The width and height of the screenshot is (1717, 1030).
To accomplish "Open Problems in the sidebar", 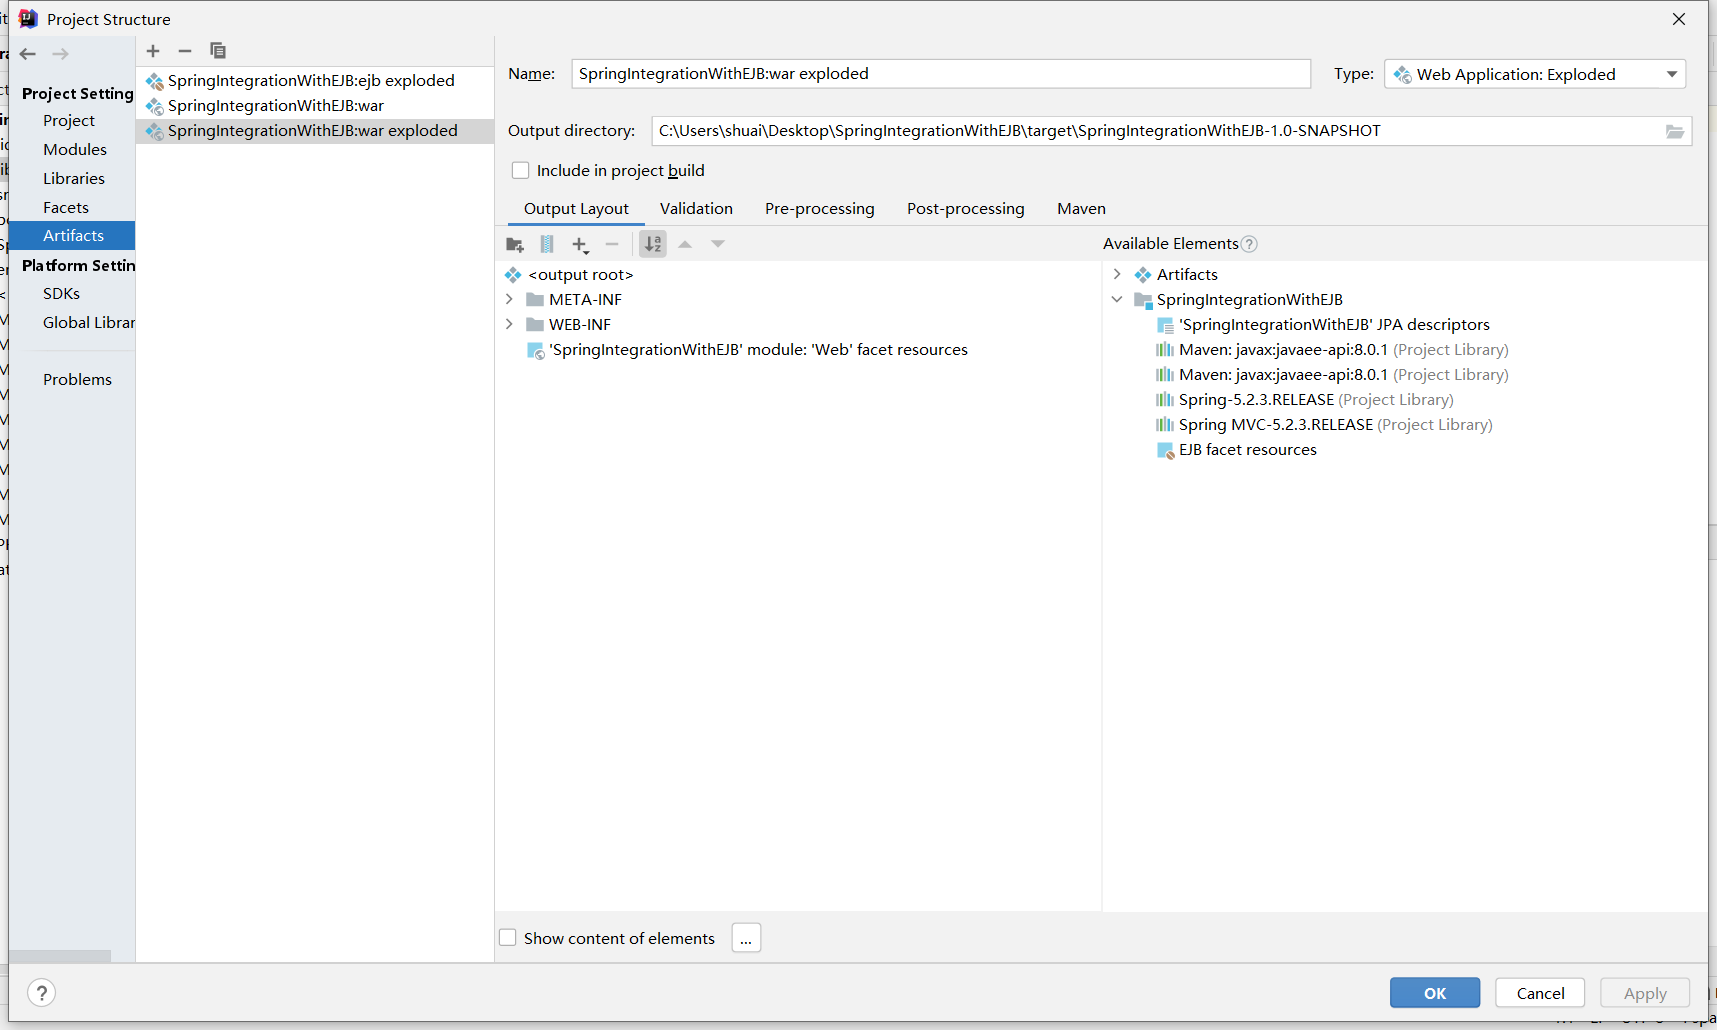I will 77,380.
